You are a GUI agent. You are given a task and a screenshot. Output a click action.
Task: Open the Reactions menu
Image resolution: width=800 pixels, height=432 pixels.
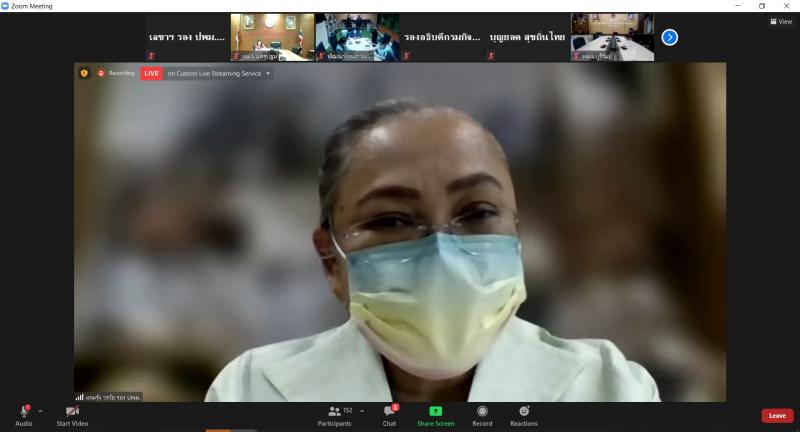click(524, 415)
